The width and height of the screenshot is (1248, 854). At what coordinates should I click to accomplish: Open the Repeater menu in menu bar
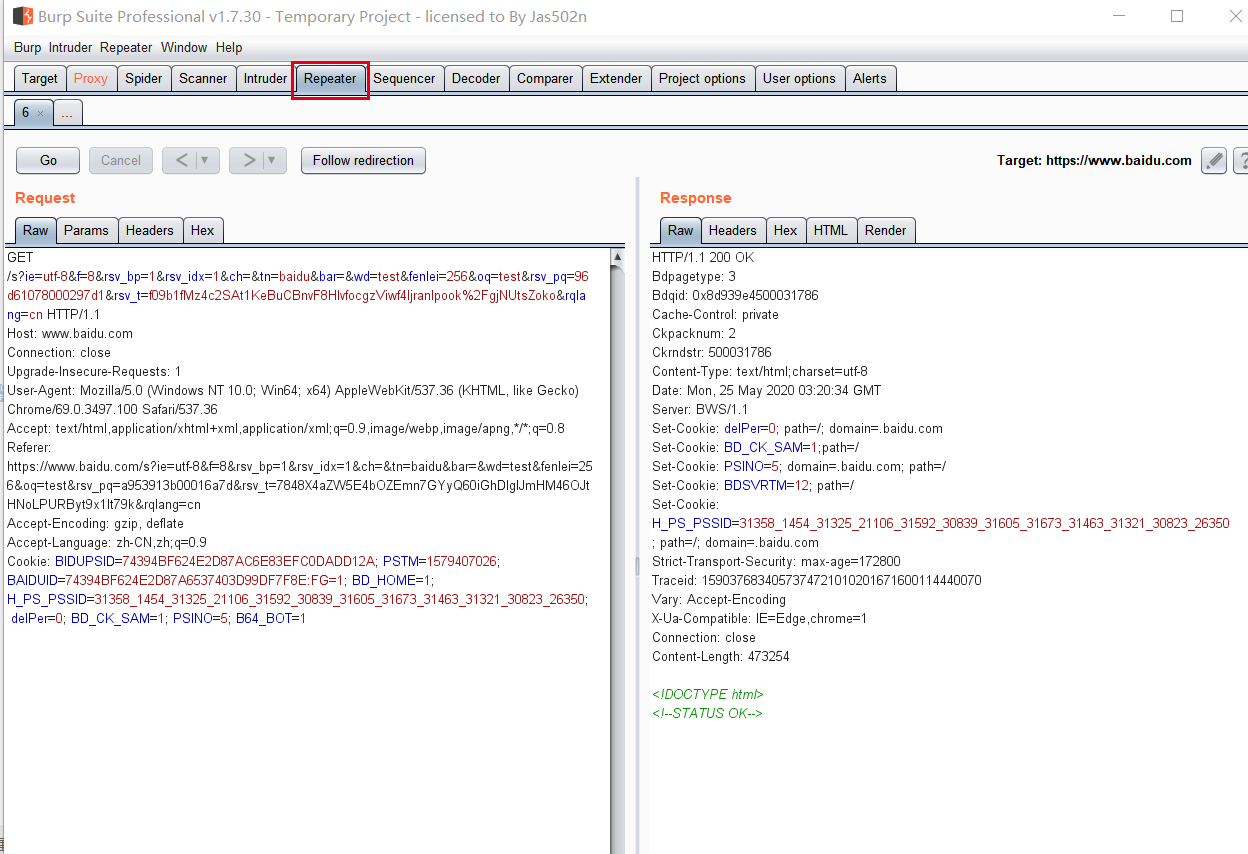[x=126, y=47]
